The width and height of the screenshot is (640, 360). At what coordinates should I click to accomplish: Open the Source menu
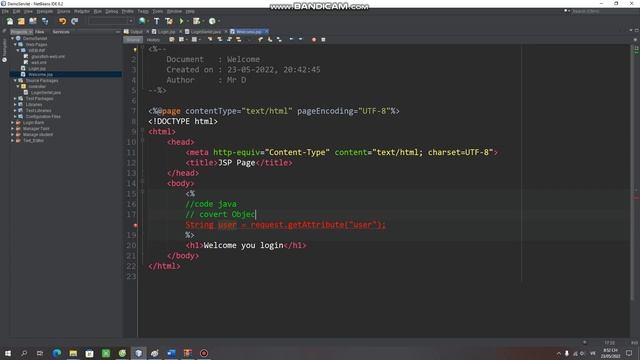(63, 11)
